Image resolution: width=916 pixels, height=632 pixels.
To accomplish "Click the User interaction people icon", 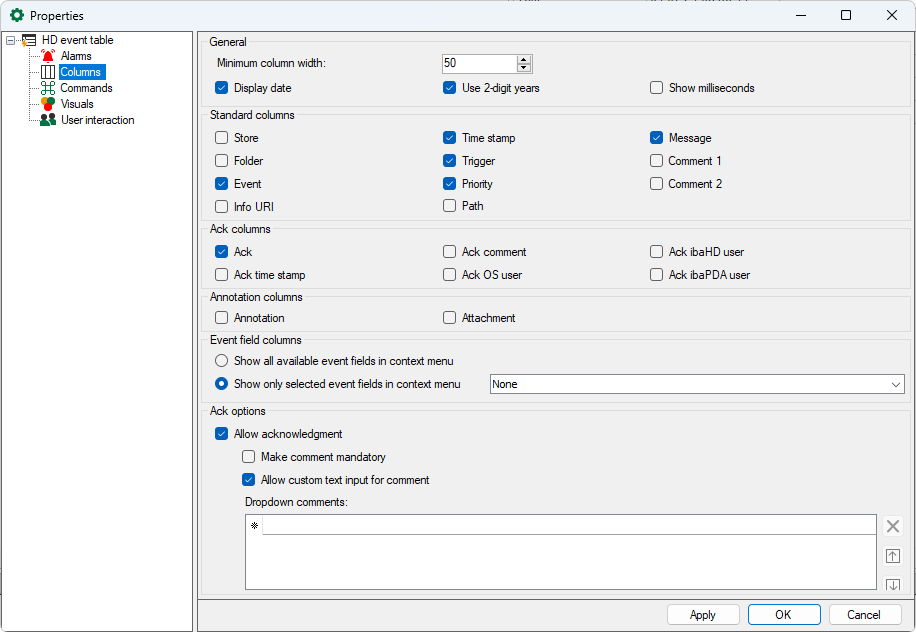I will pyautogui.click(x=48, y=120).
